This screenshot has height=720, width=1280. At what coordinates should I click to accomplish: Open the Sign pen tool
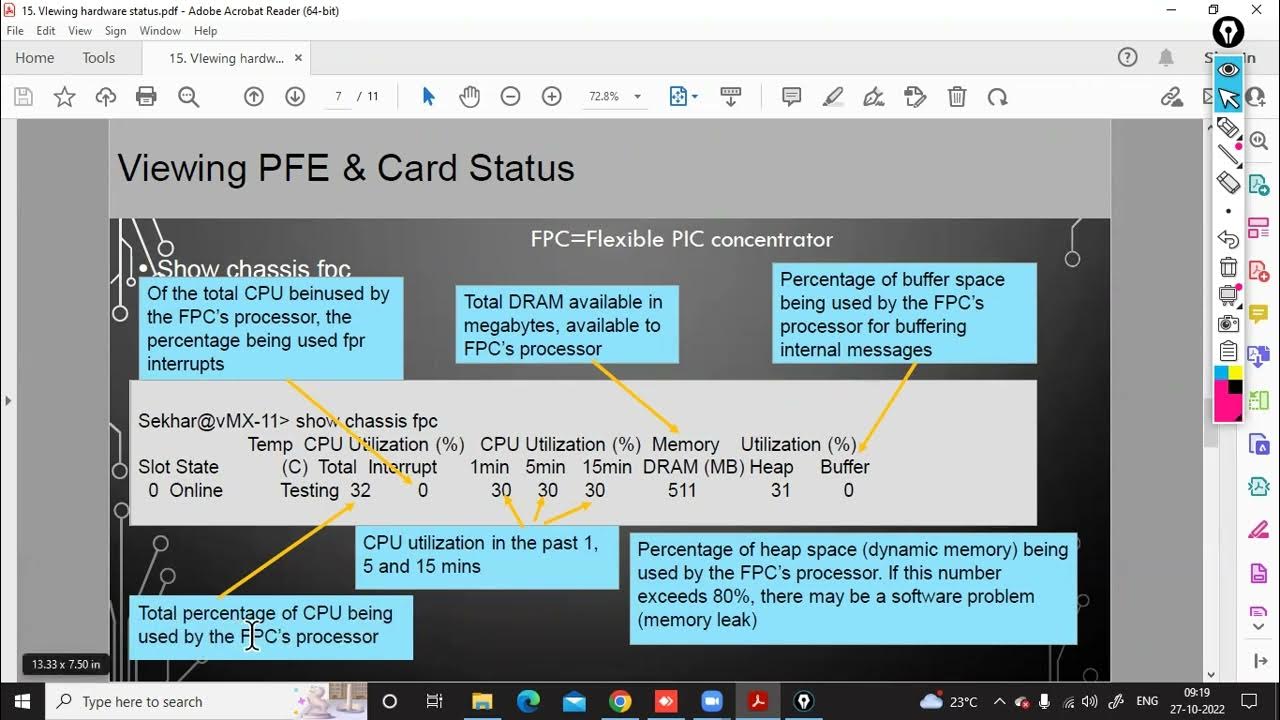873,97
